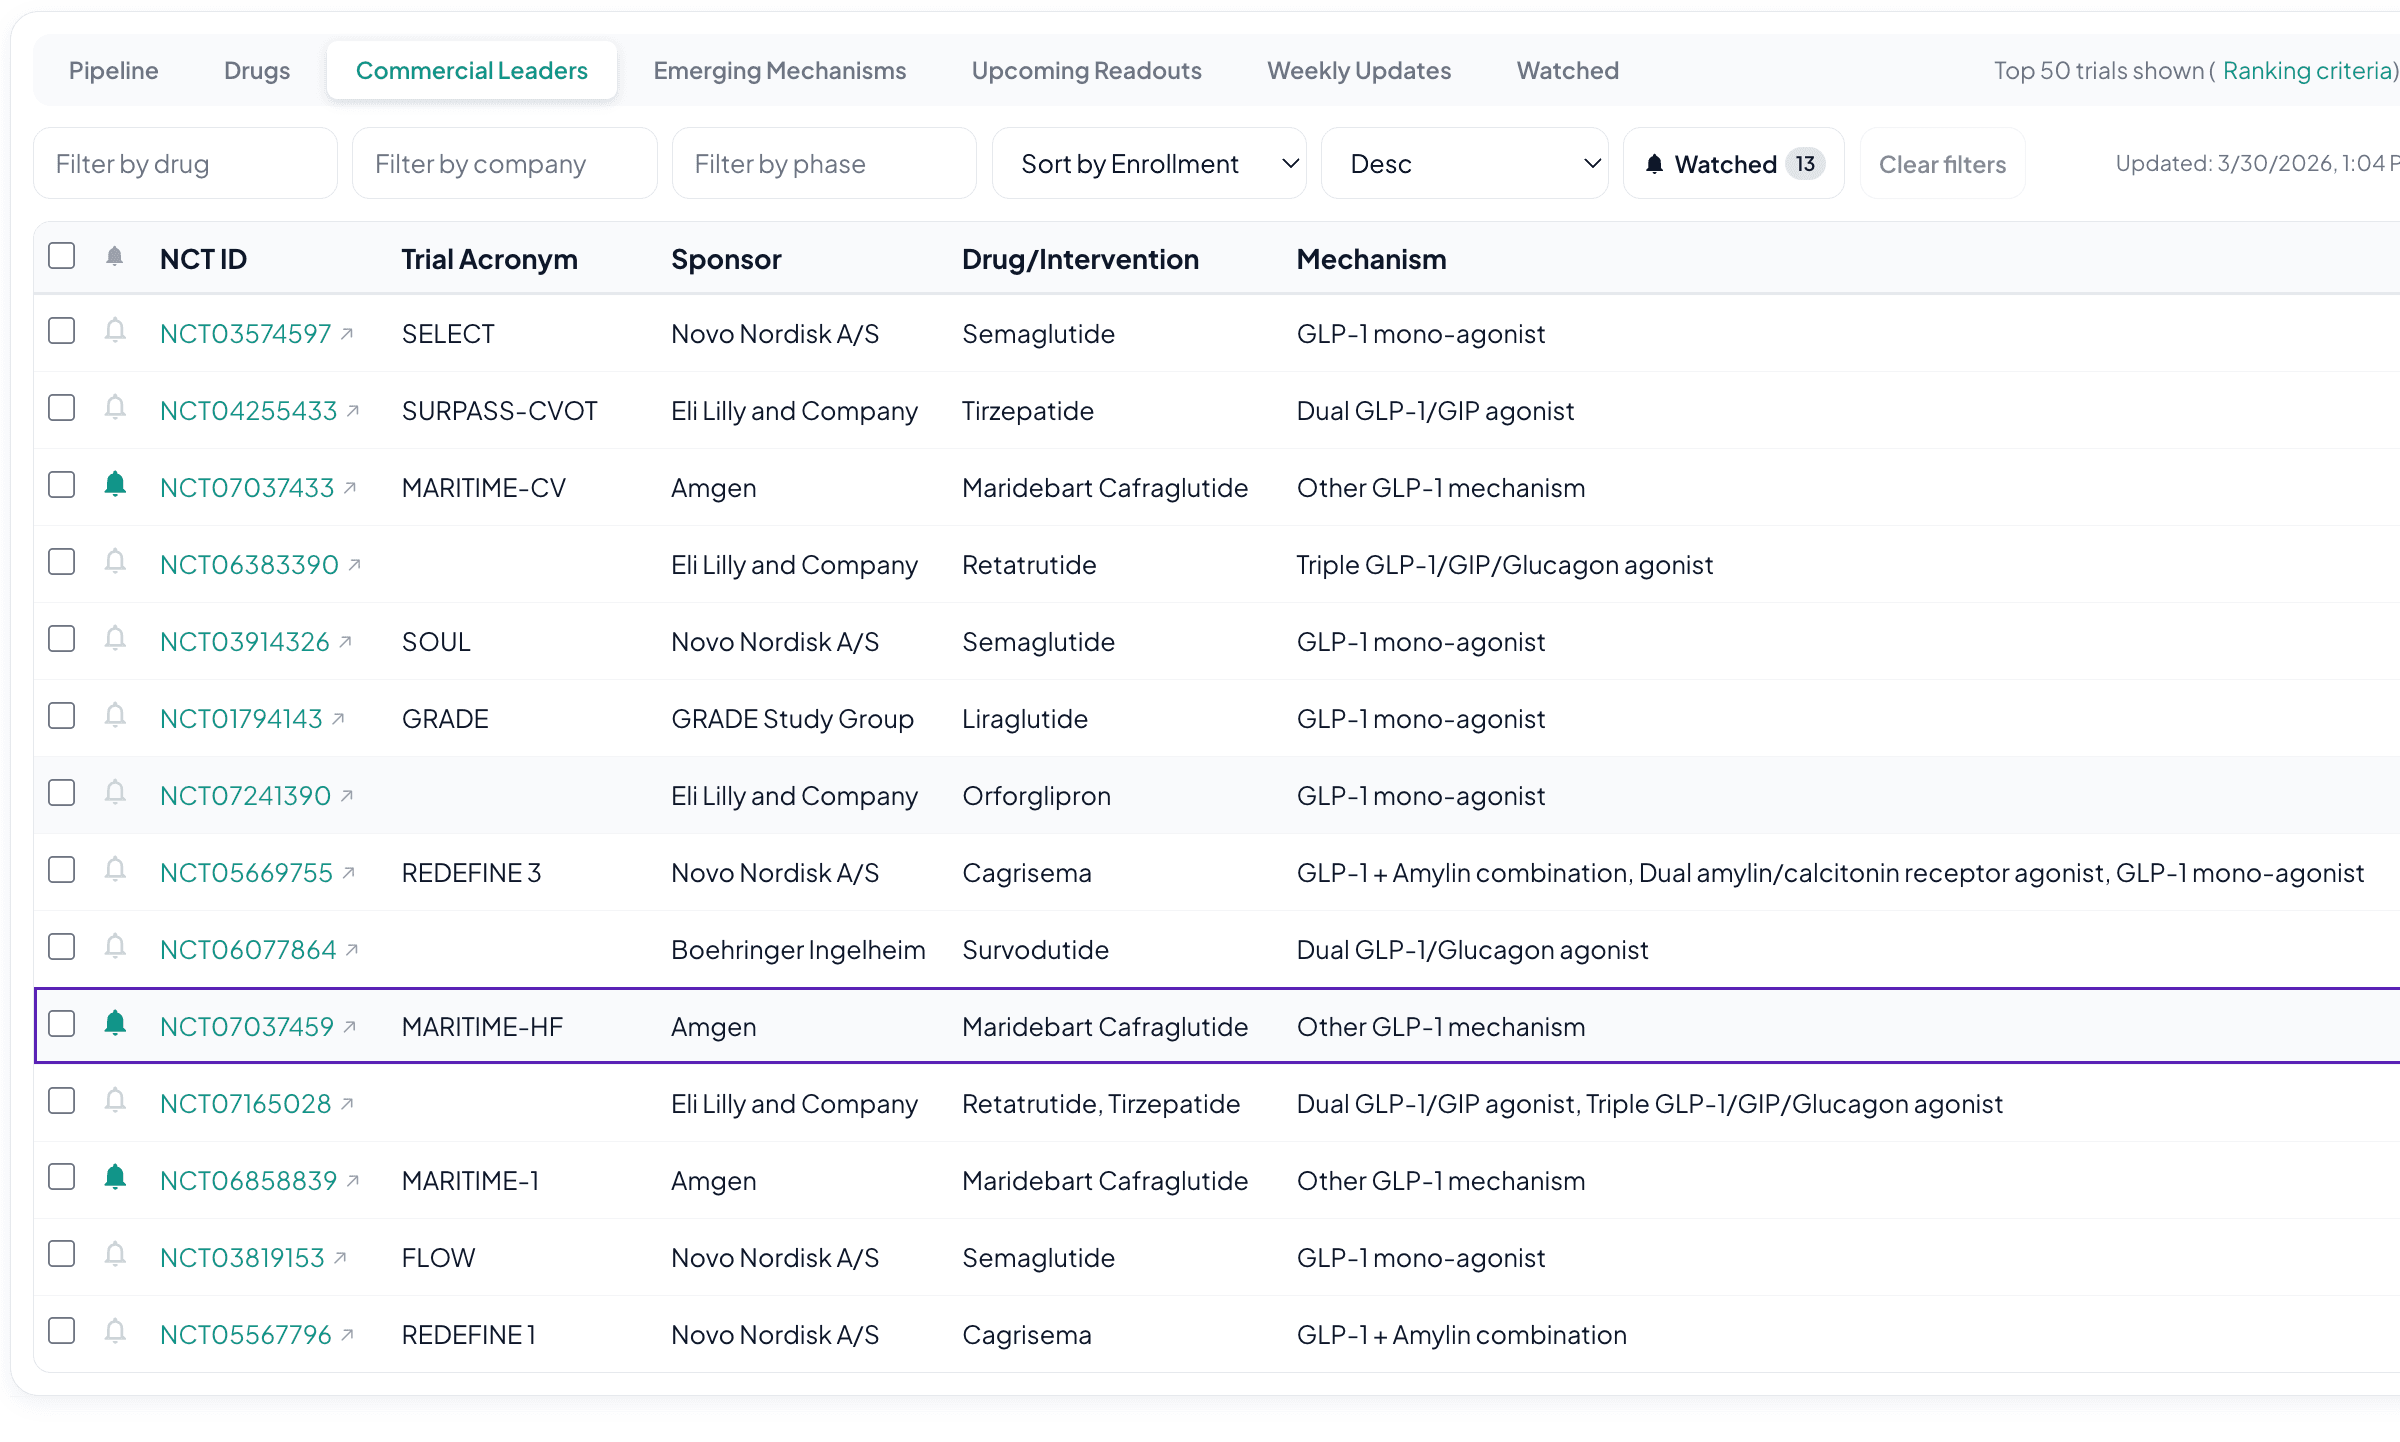Focus the Filter by phase field

824,163
